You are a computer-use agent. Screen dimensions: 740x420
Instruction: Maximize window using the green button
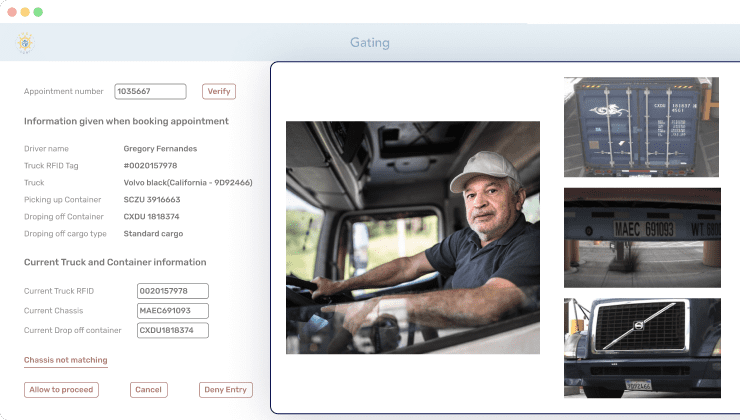coord(38,11)
